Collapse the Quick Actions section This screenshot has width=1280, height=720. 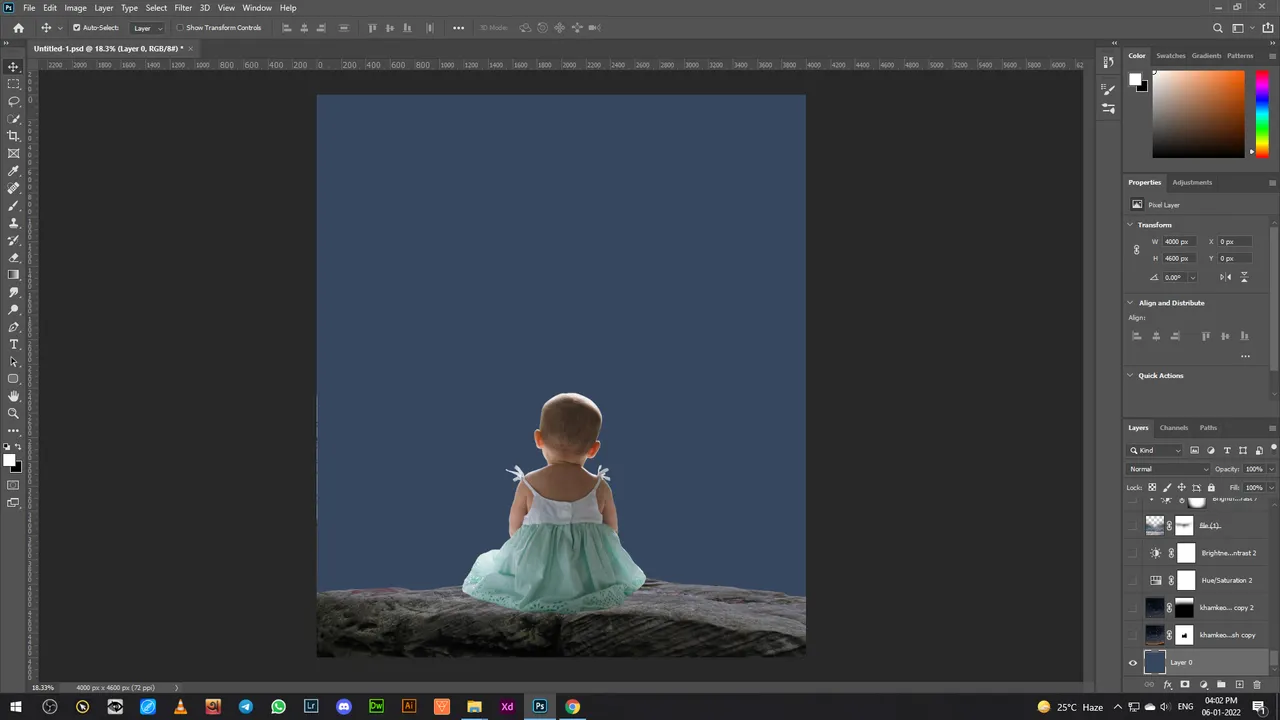coord(1131,376)
